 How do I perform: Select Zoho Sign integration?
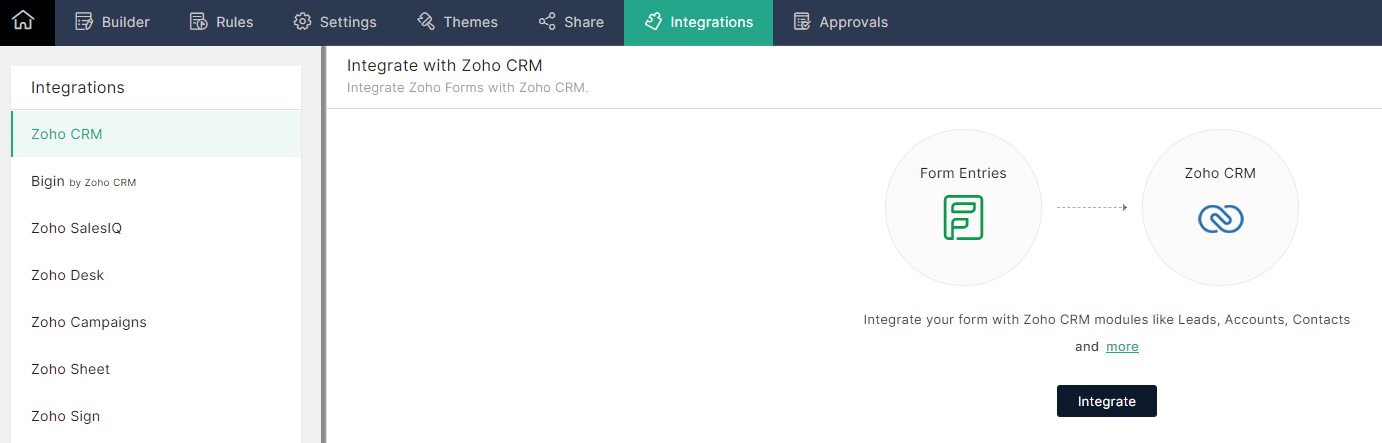point(156,416)
